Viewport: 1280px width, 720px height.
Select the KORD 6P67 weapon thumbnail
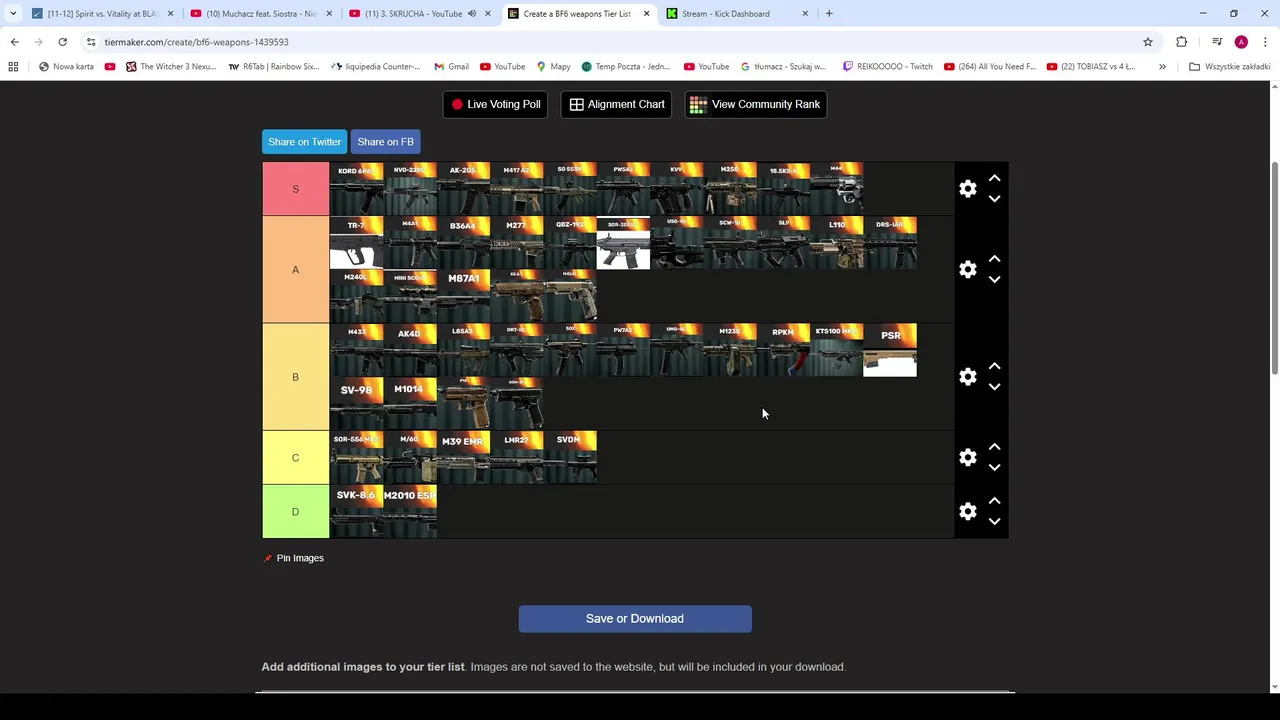pos(356,189)
